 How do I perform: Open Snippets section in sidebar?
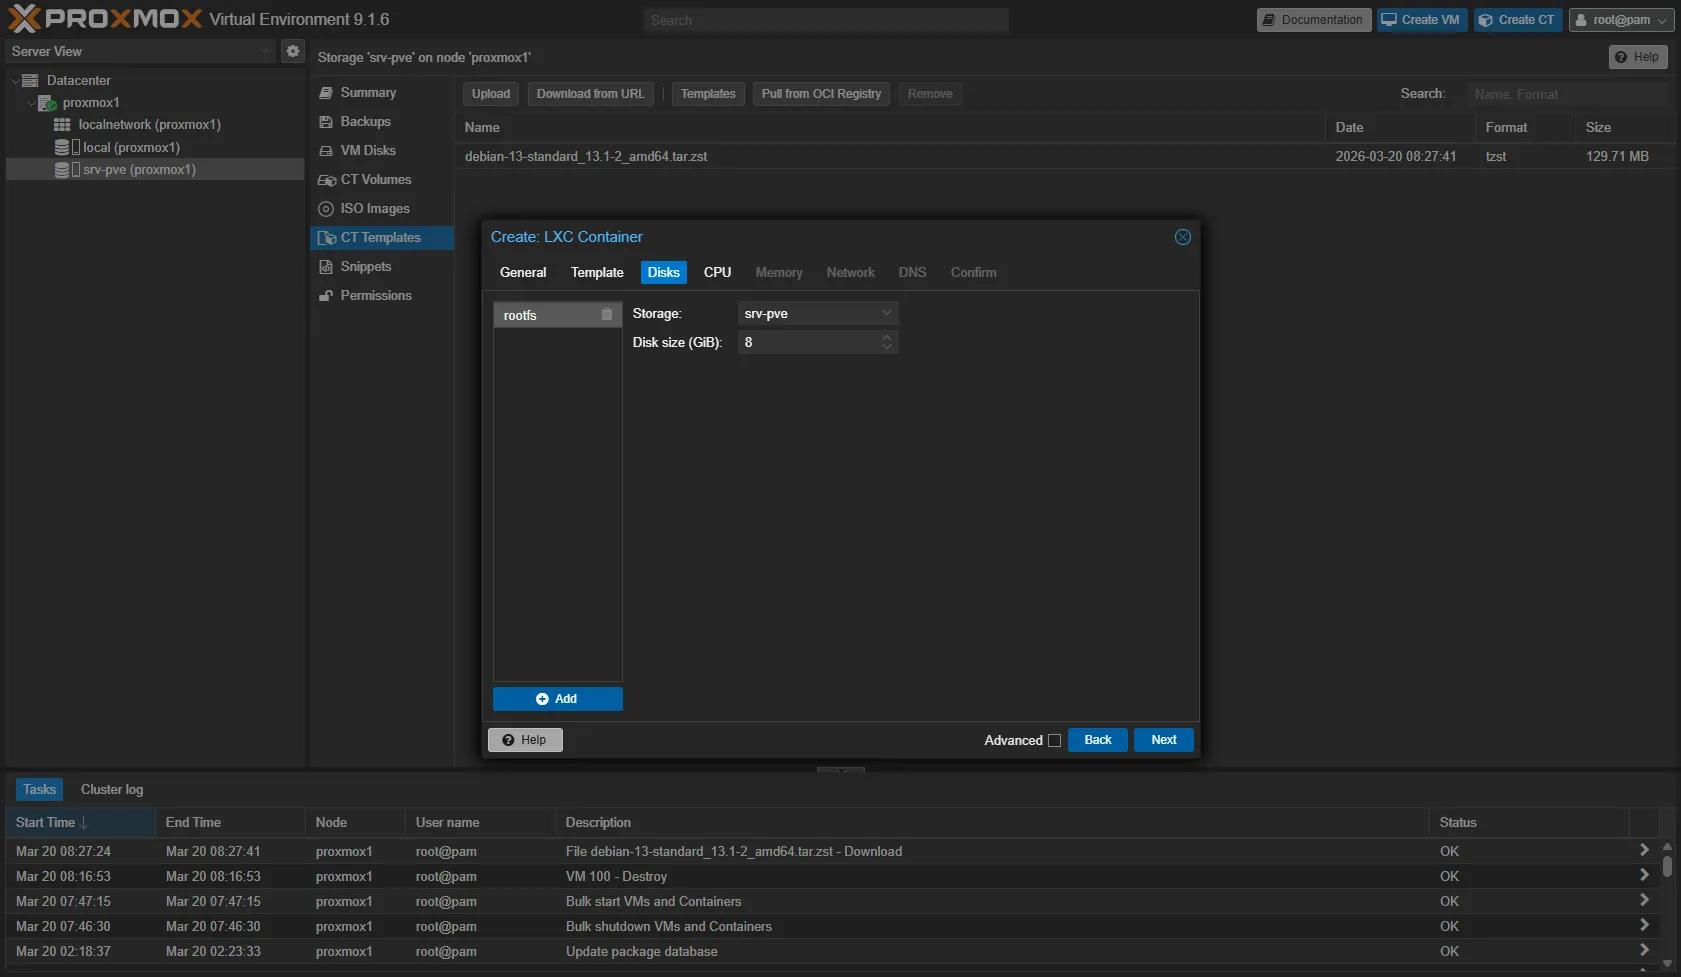(365, 267)
